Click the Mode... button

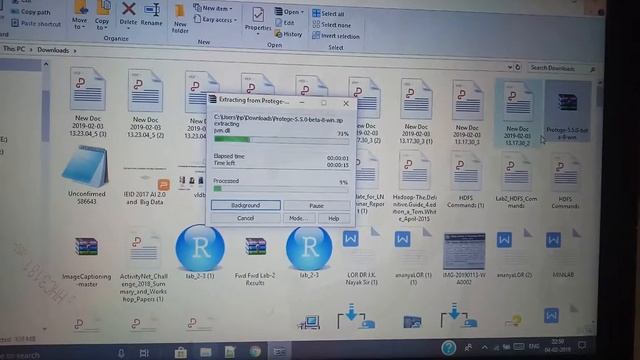pyautogui.click(x=298, y=218)
